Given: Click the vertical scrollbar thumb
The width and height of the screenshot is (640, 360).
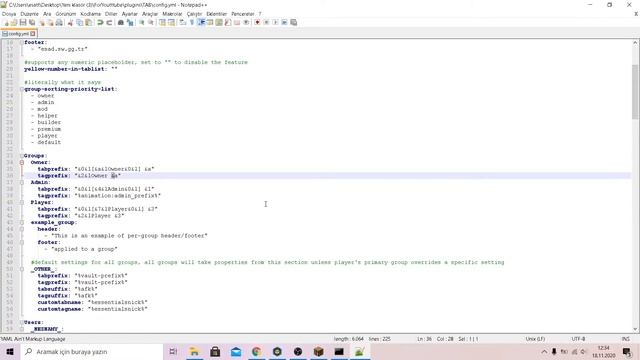Looking at the screenshot, I should 636,92.
